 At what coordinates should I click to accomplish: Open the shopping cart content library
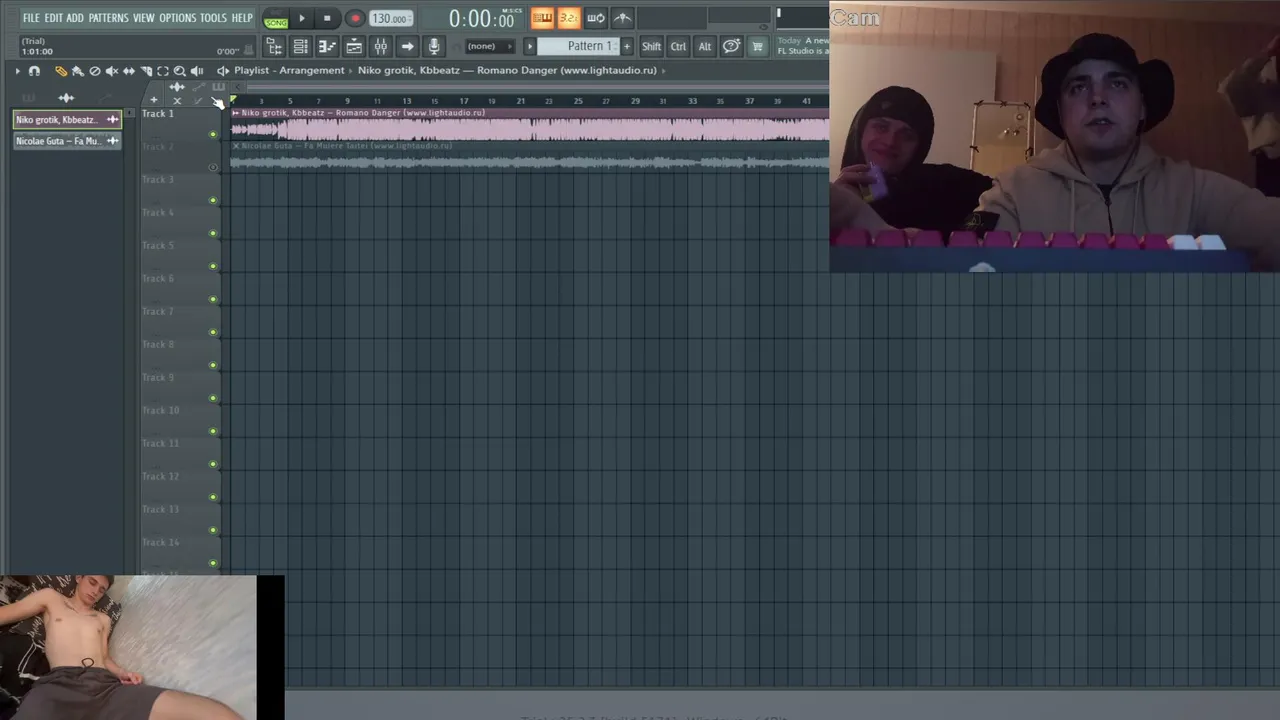coord(757,46)
